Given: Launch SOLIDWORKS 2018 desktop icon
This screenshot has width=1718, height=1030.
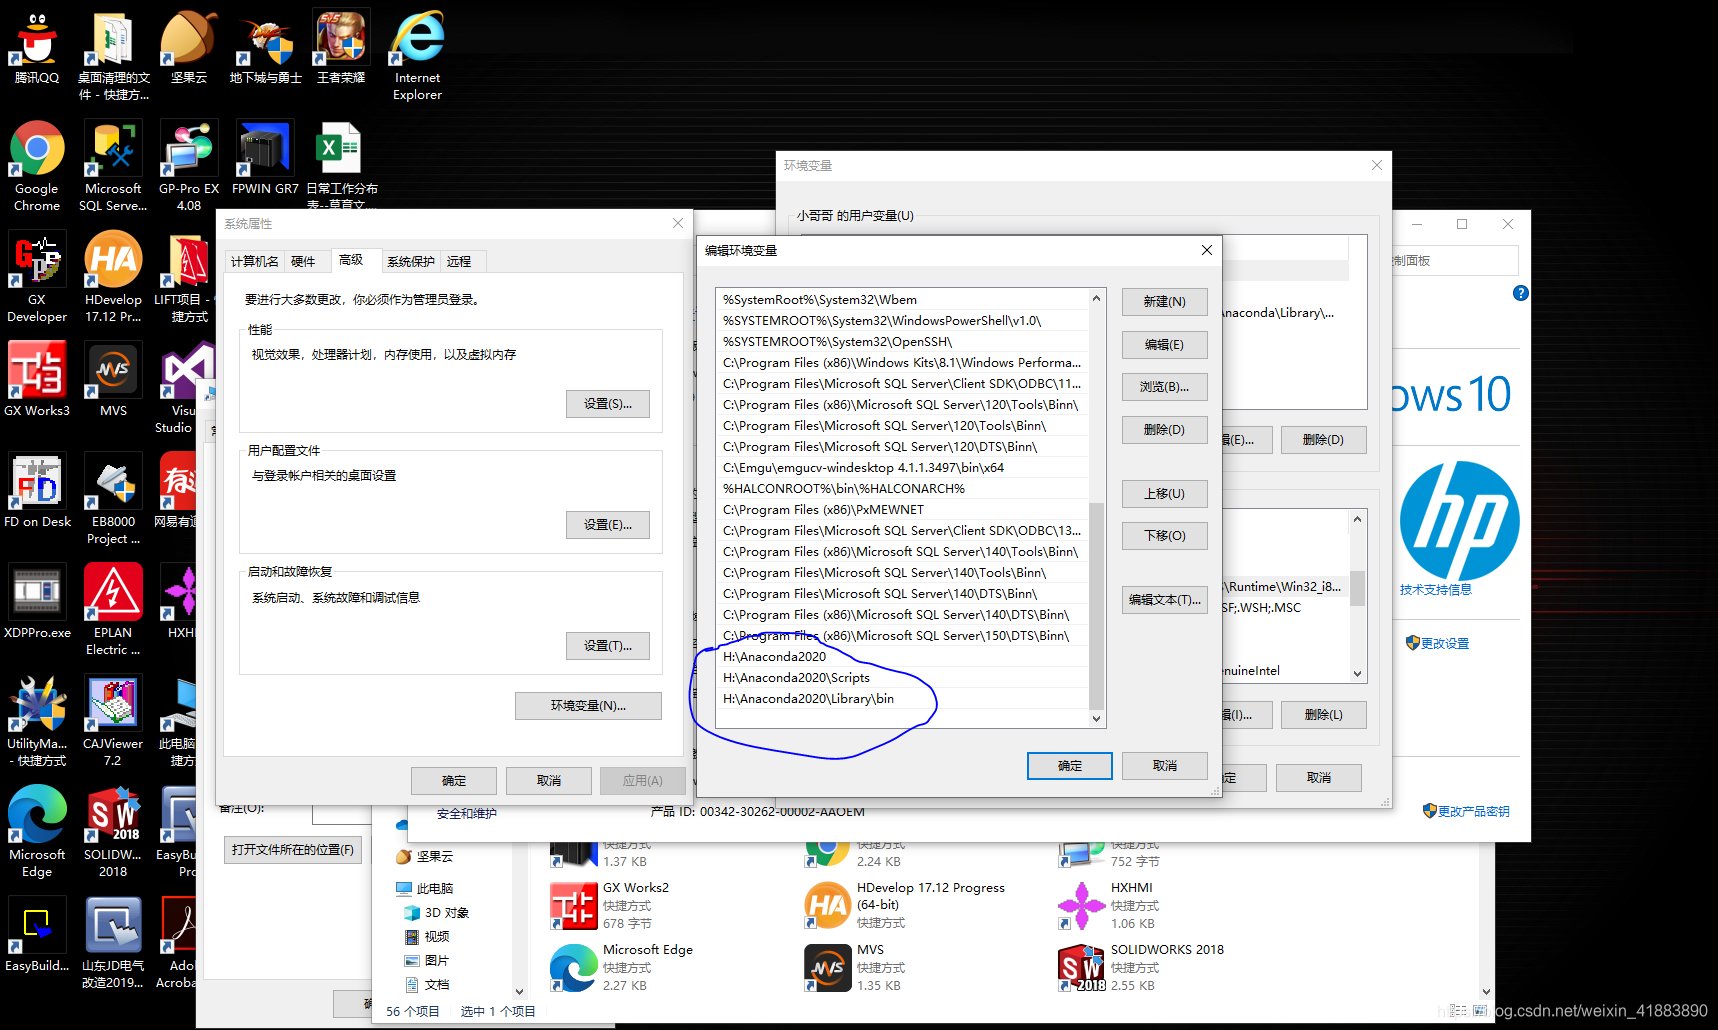Looking at the screenshot, I should click(x=113, y=832).
